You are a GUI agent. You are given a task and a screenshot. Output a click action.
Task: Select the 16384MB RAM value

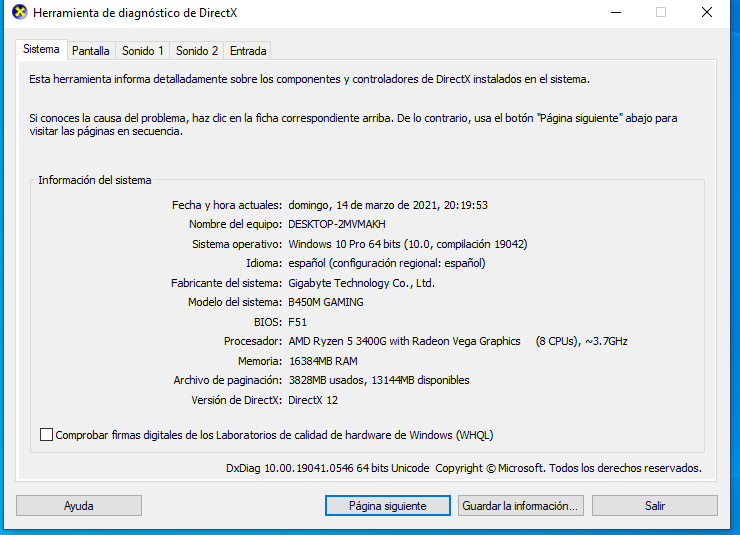coord(323,361)
